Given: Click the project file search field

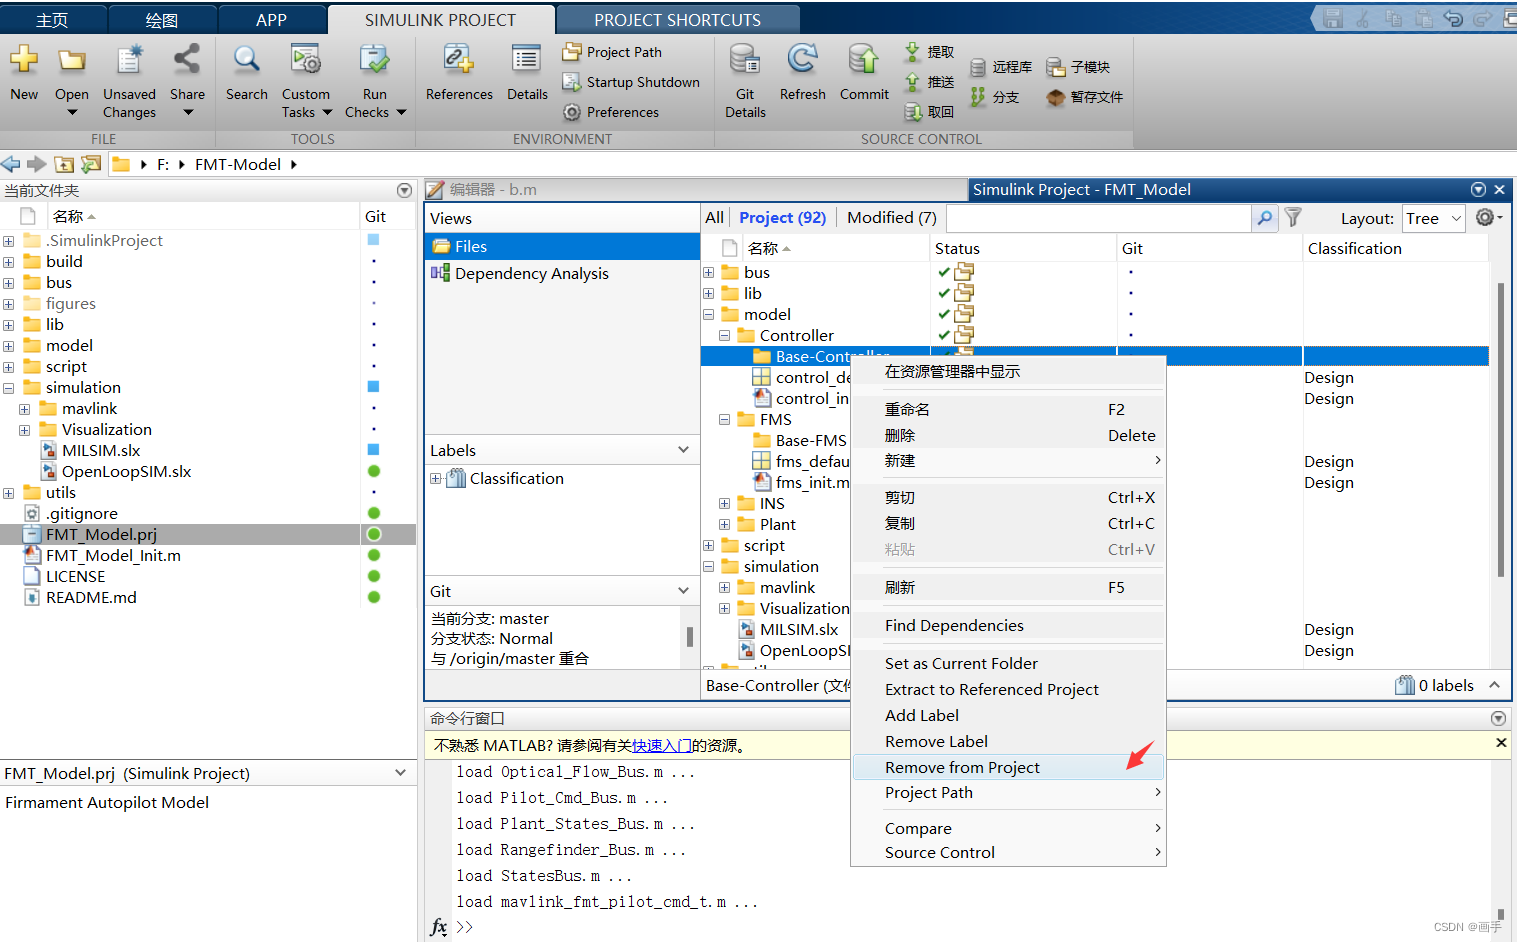Looking at the screenshot, I should (x=1098, y=218).
